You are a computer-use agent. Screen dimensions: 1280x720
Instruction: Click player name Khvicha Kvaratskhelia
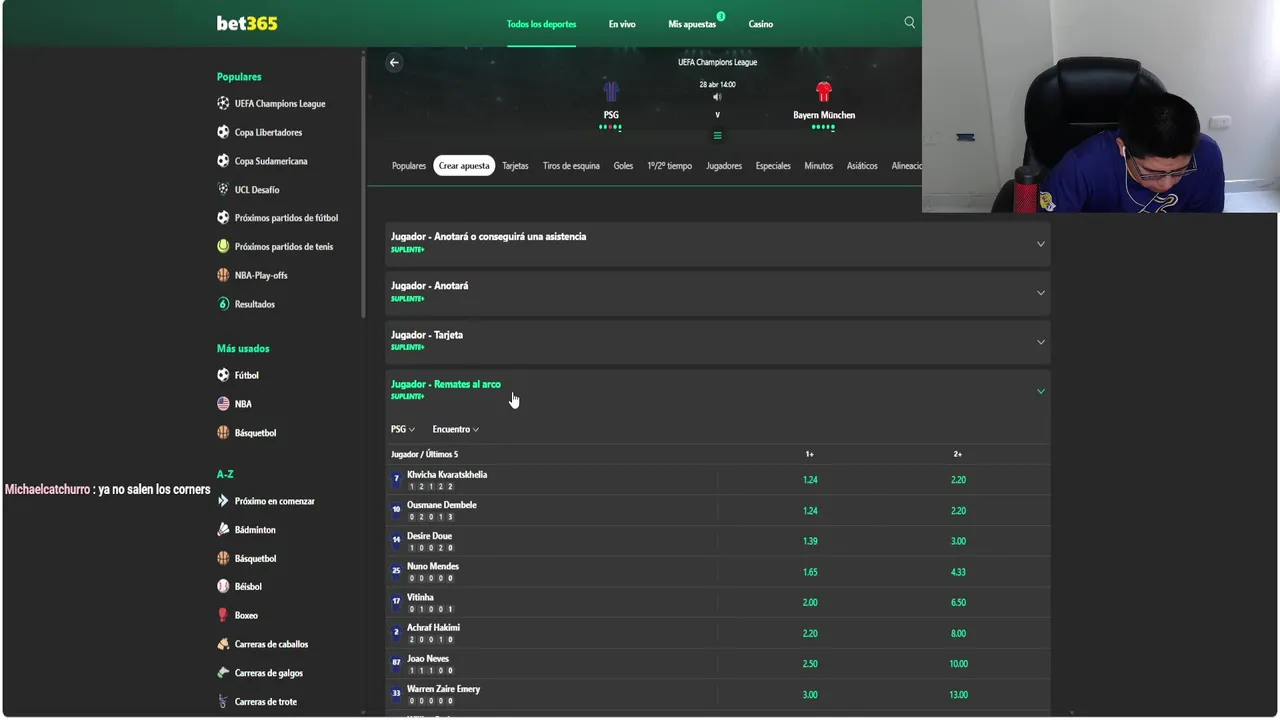pyautogui.click(x=447, y=475)
